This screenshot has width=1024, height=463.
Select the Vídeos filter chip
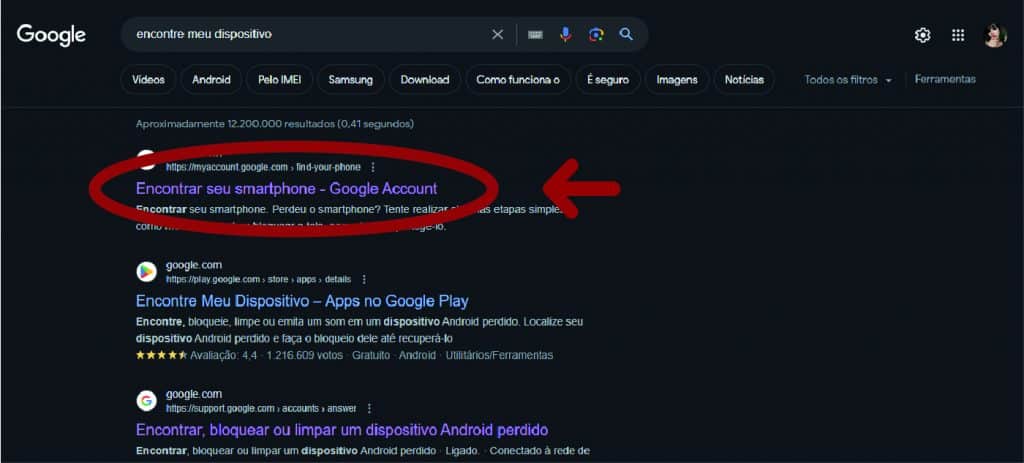tap(148, 80)
